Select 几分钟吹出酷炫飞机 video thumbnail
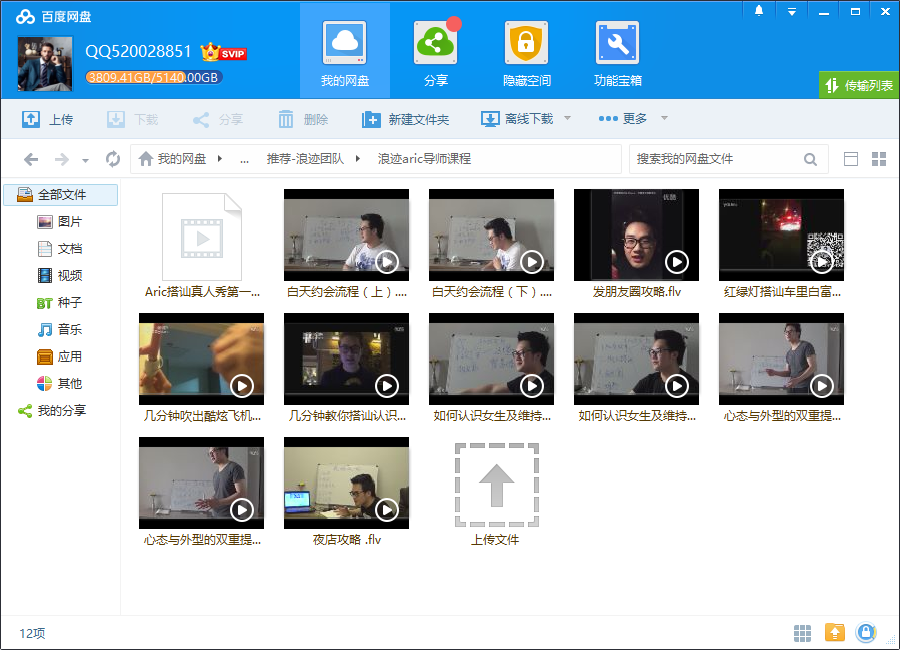The width and height of the screenshot is (900, 650). (201, 359)
